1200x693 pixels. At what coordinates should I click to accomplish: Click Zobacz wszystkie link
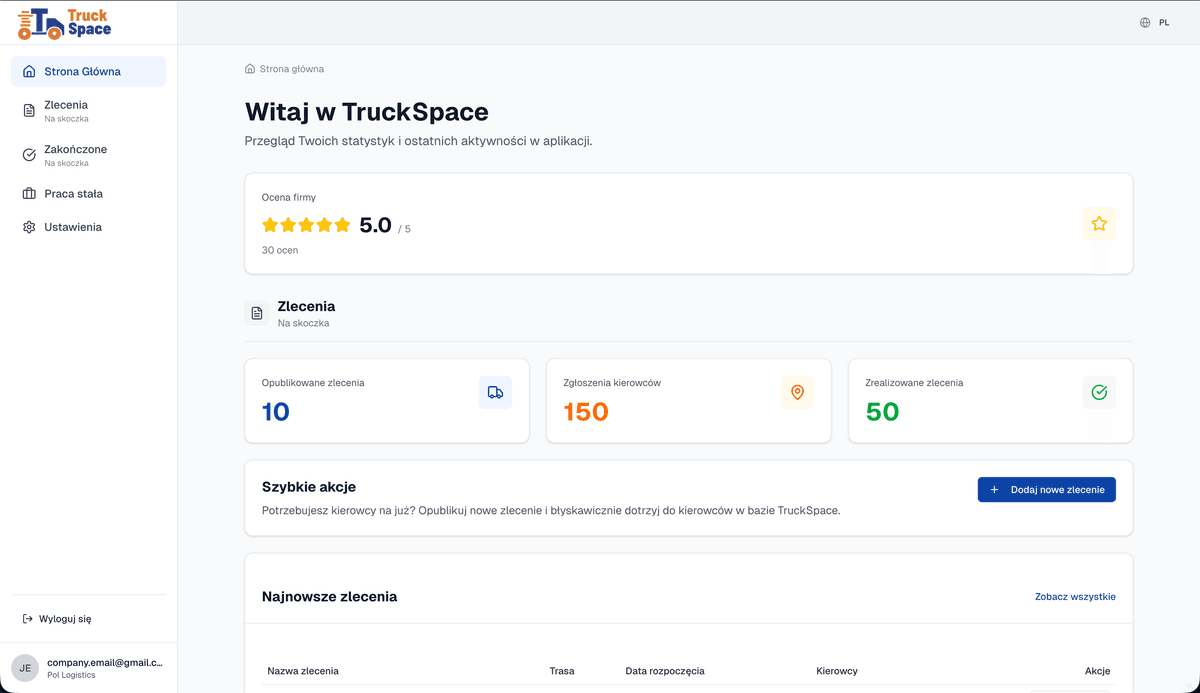tap(1075, 597)
